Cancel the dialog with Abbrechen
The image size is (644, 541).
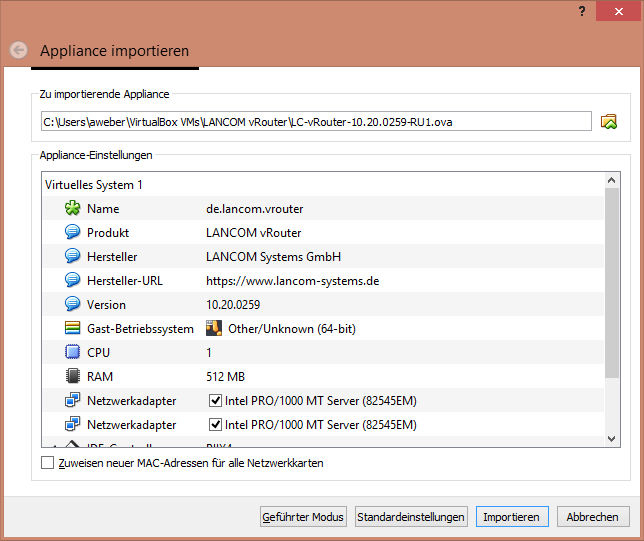tap(593, 517)
